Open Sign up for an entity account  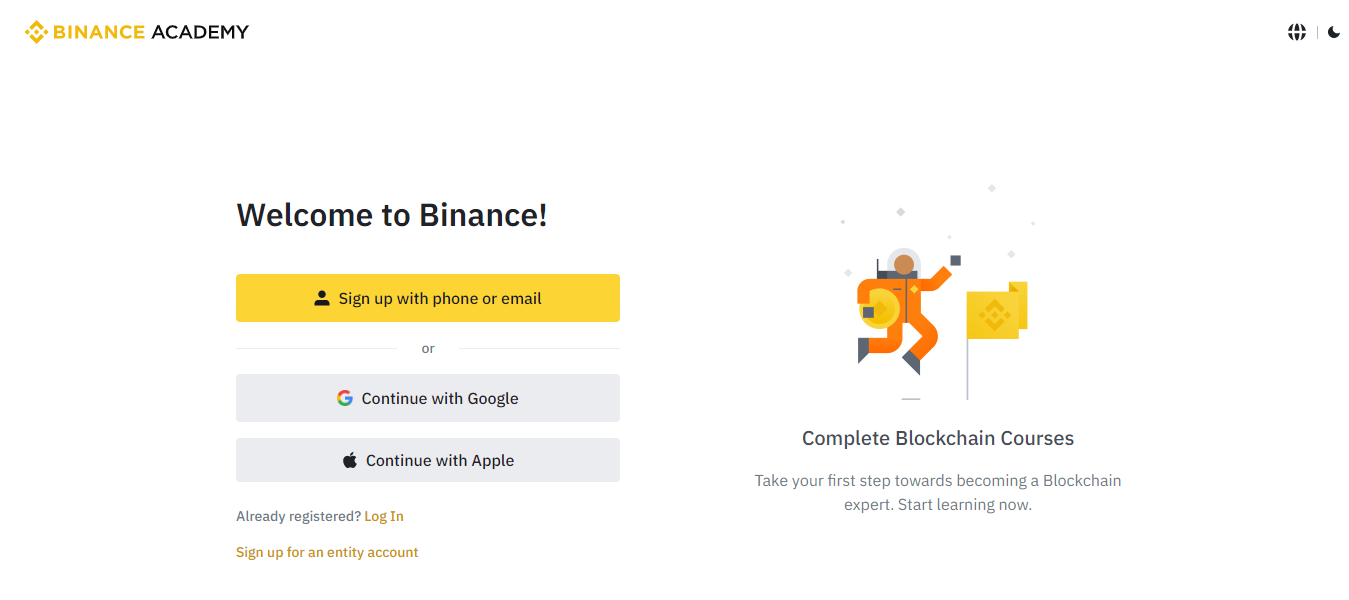point(327,552)
